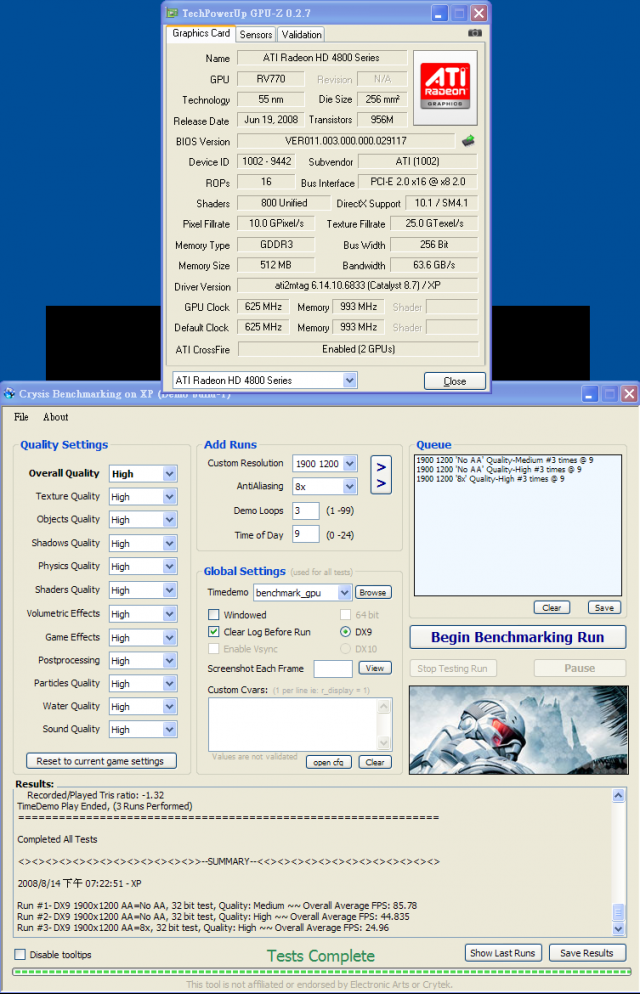Click the GPU-Z Close button
This screenshot has width=640, height=994.
coord(454,381)
